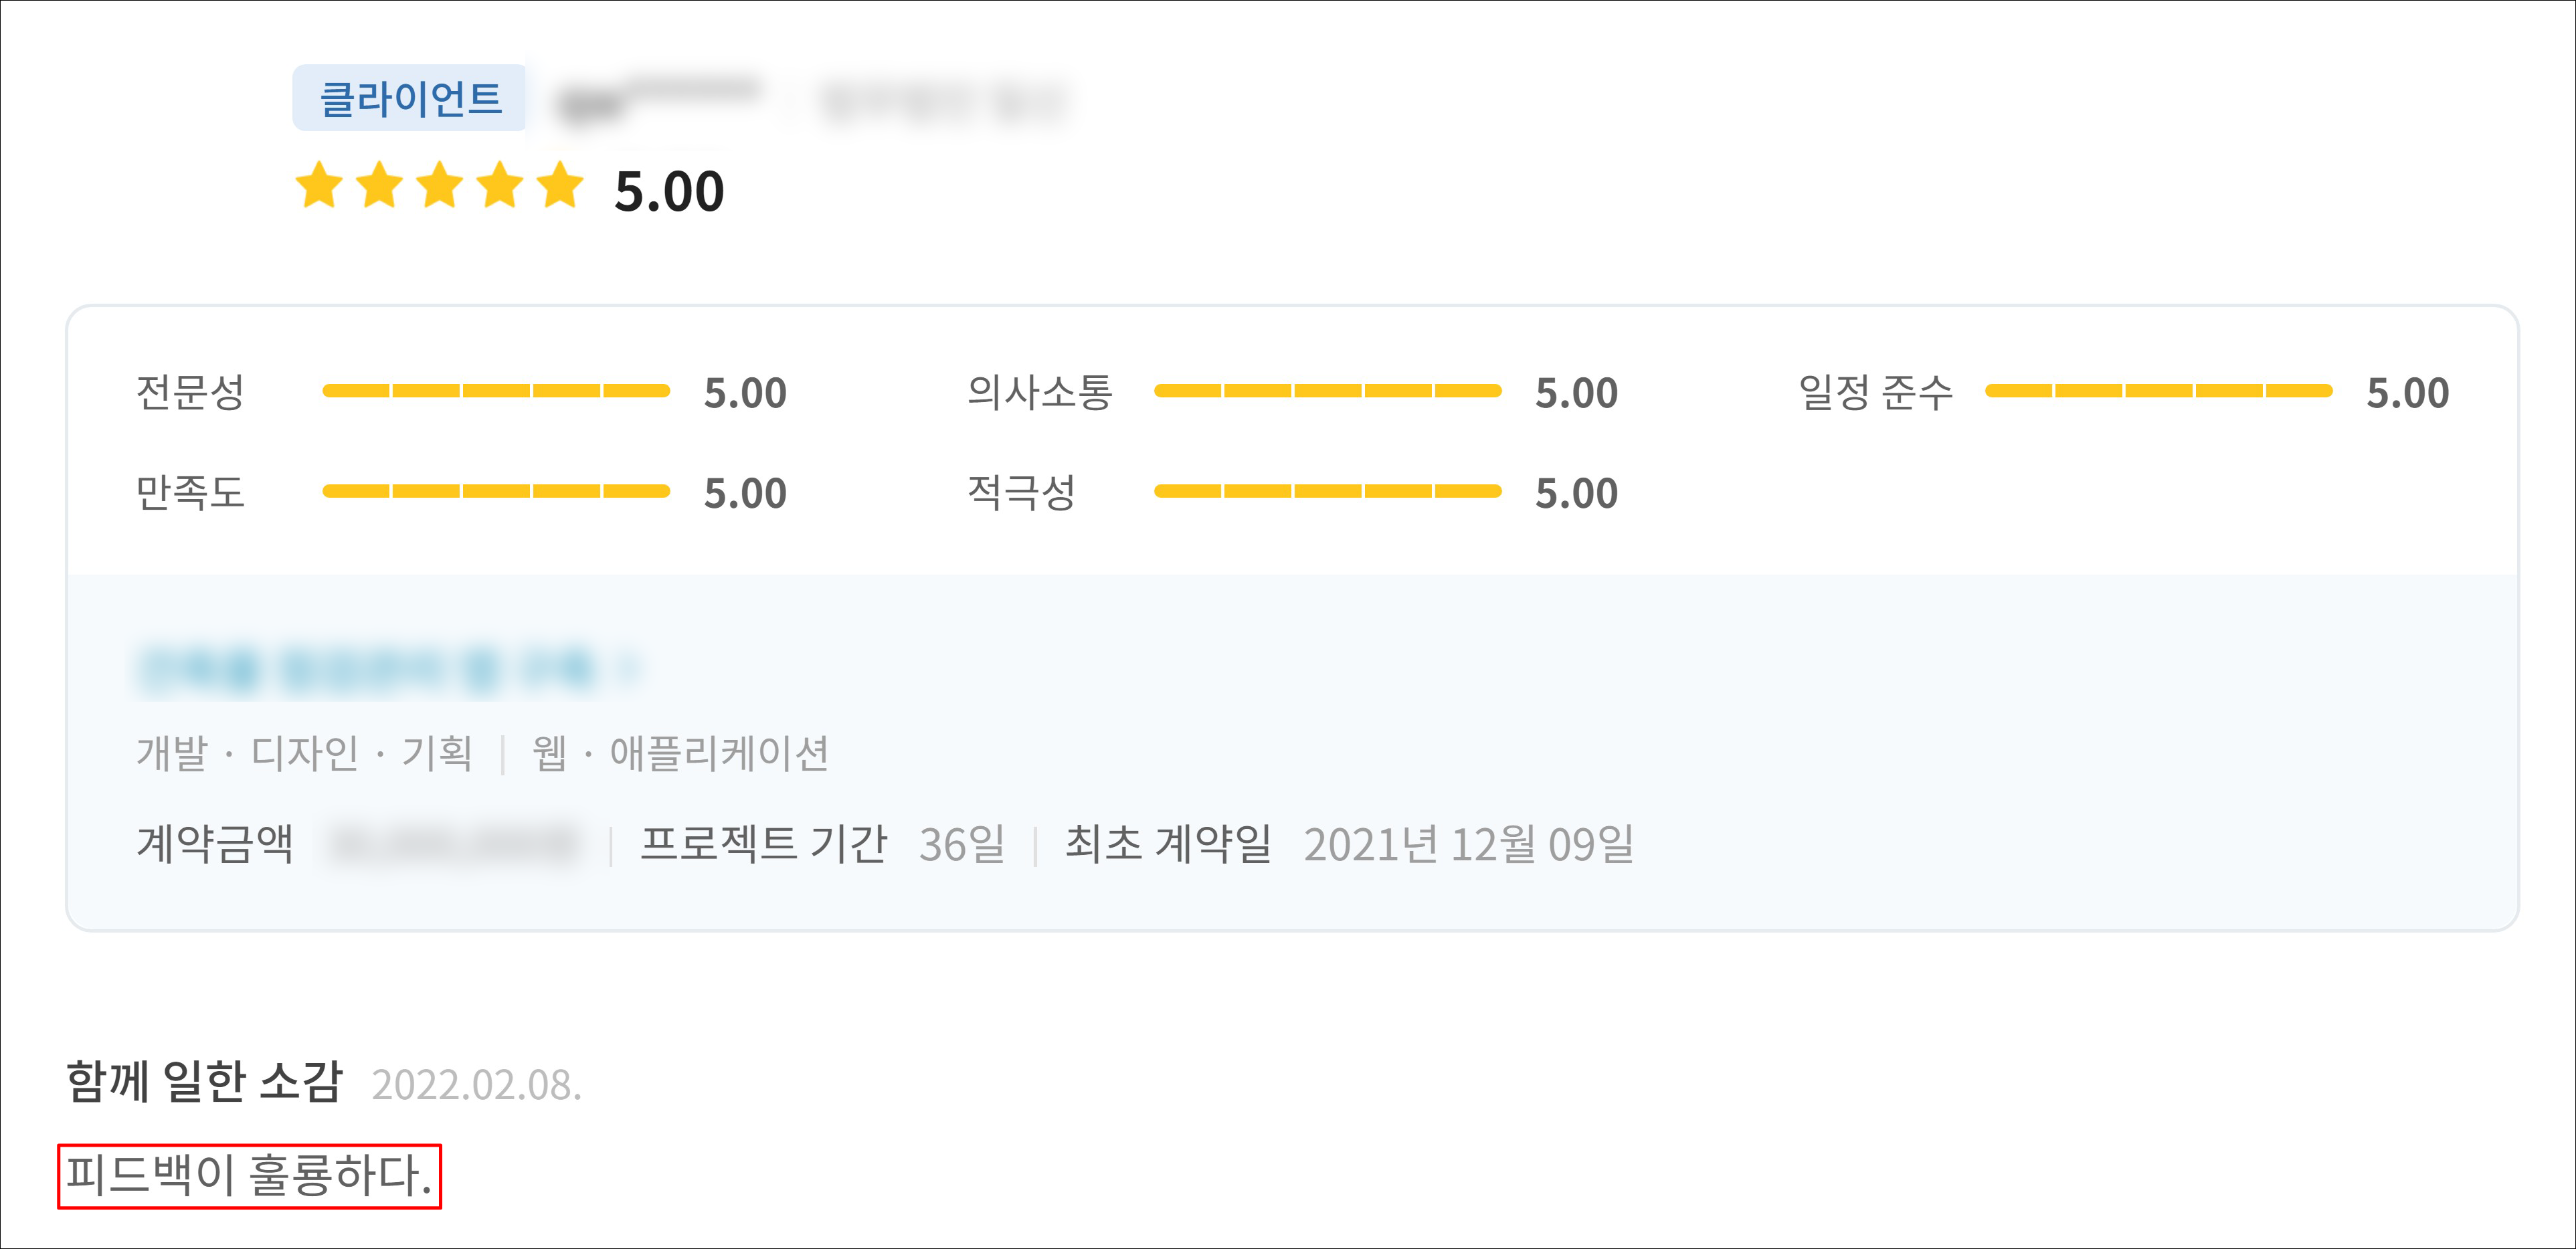The height and width of the screenshot is (1249, 2576).
Task: Click the 함께 일한 소감 heading
Action: click(205, 1081)
